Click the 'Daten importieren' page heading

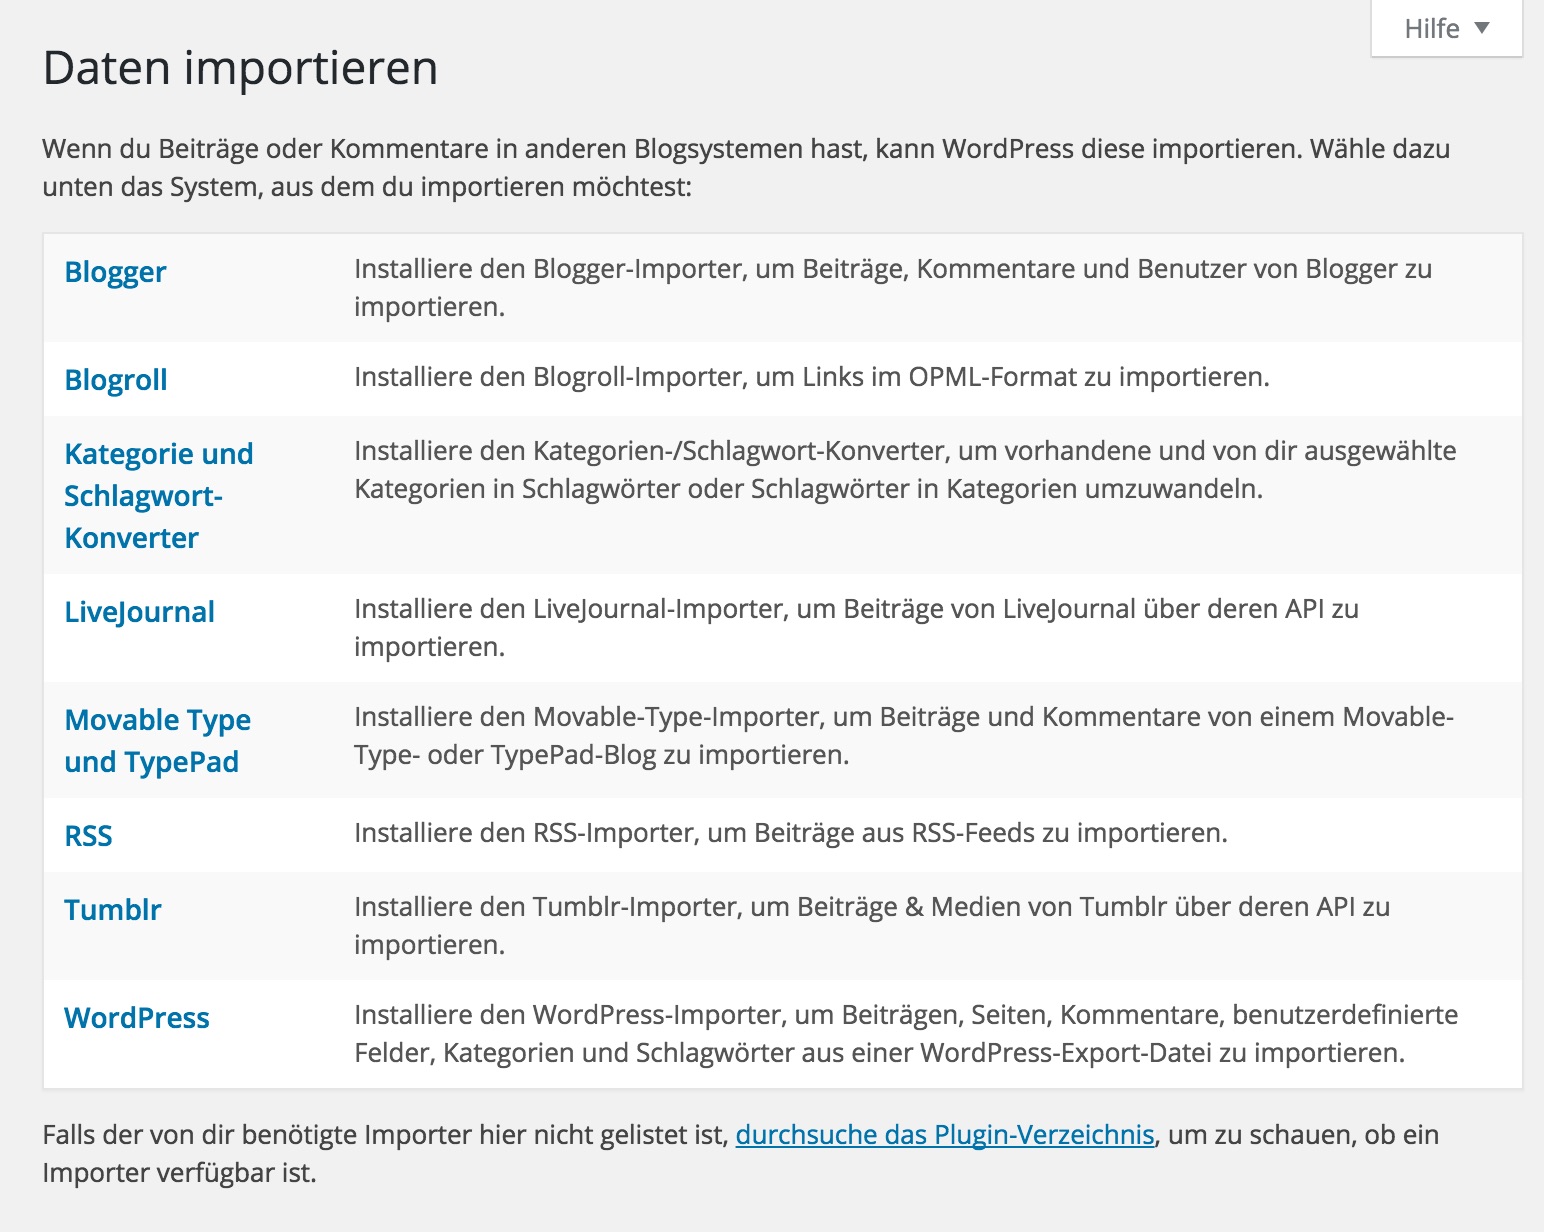[x=240, y=69]
